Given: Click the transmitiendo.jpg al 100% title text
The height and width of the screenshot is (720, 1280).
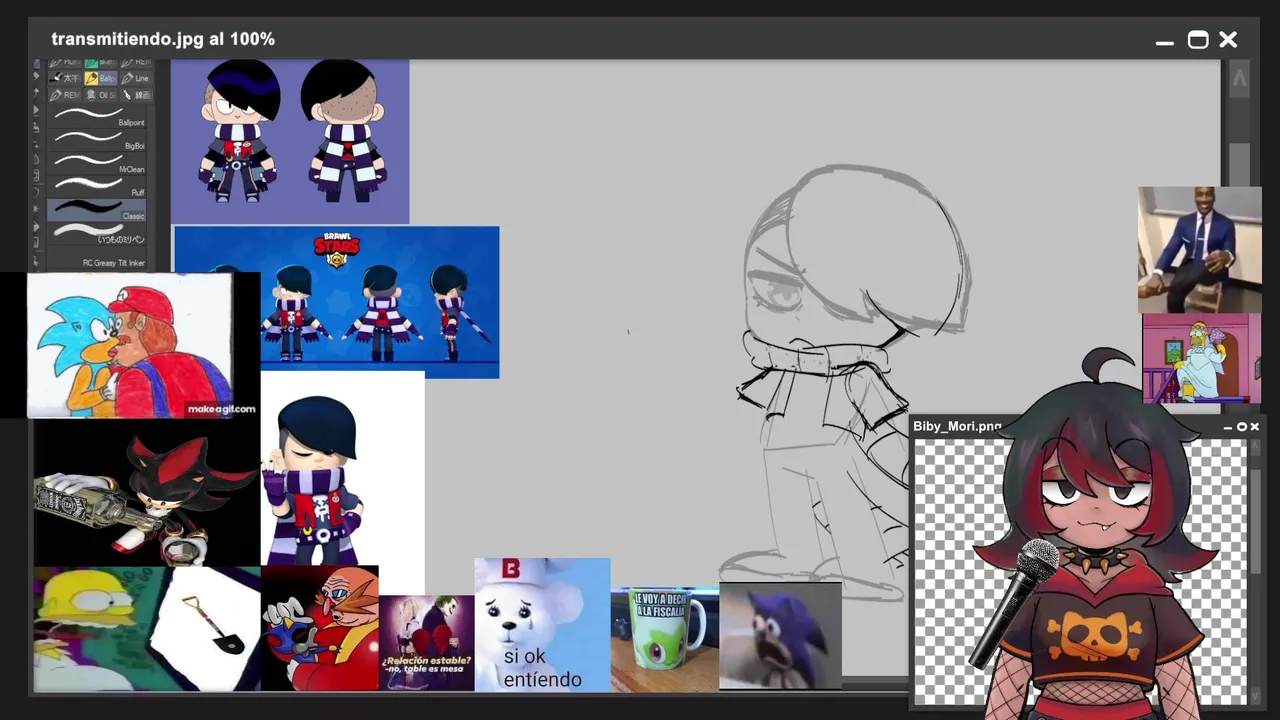Looking at the screenshot, I should pos(163,39).
